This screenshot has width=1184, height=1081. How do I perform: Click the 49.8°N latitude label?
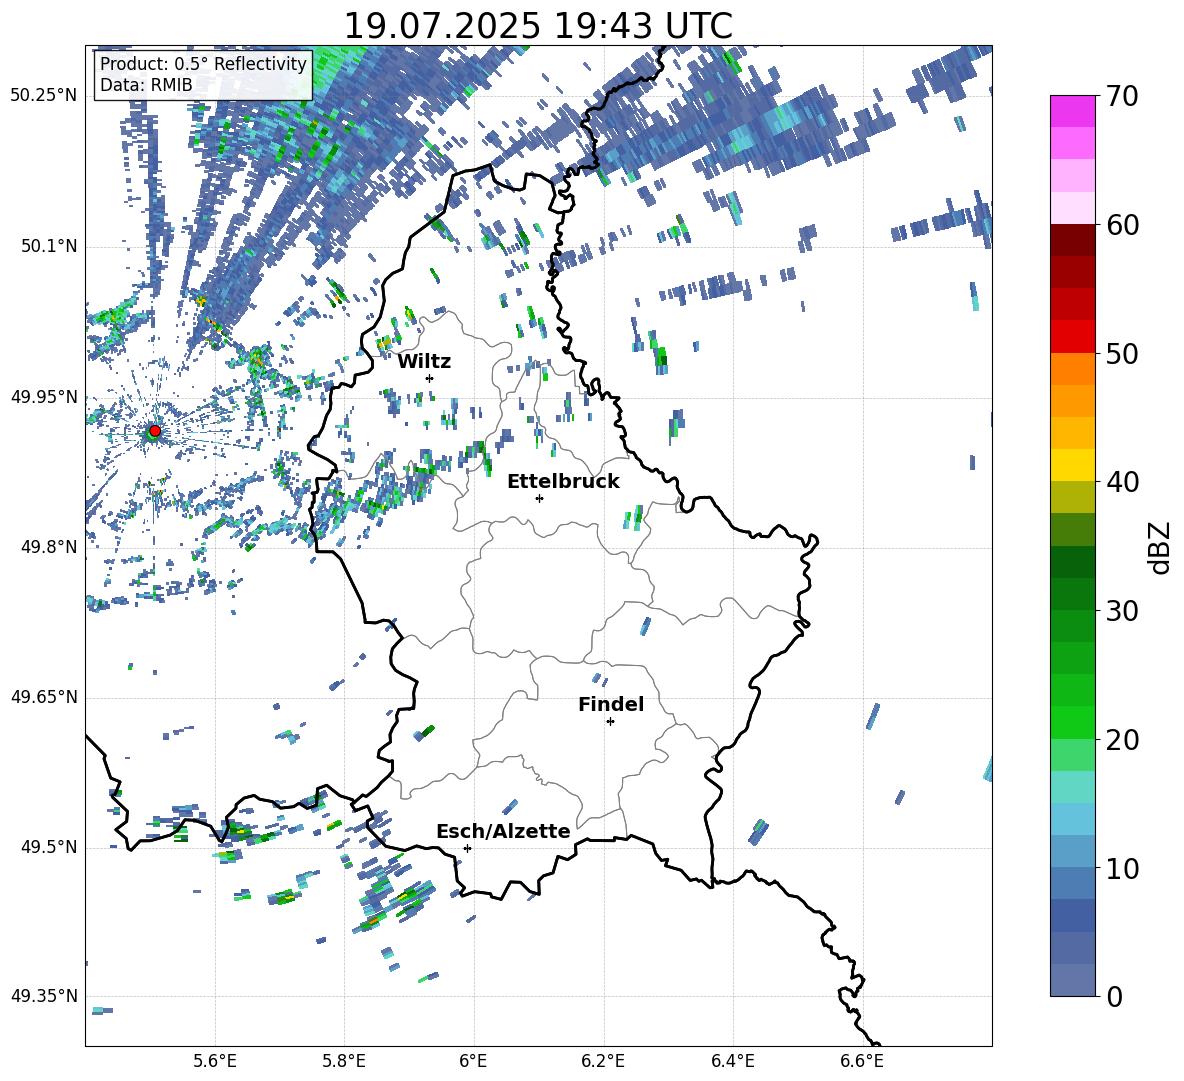click(x=48, y=547)
